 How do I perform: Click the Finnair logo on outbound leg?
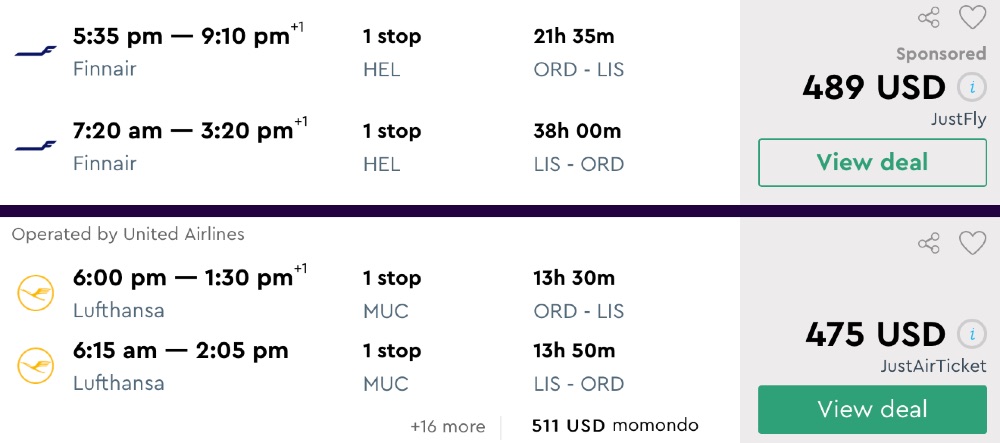click(36, 52)
